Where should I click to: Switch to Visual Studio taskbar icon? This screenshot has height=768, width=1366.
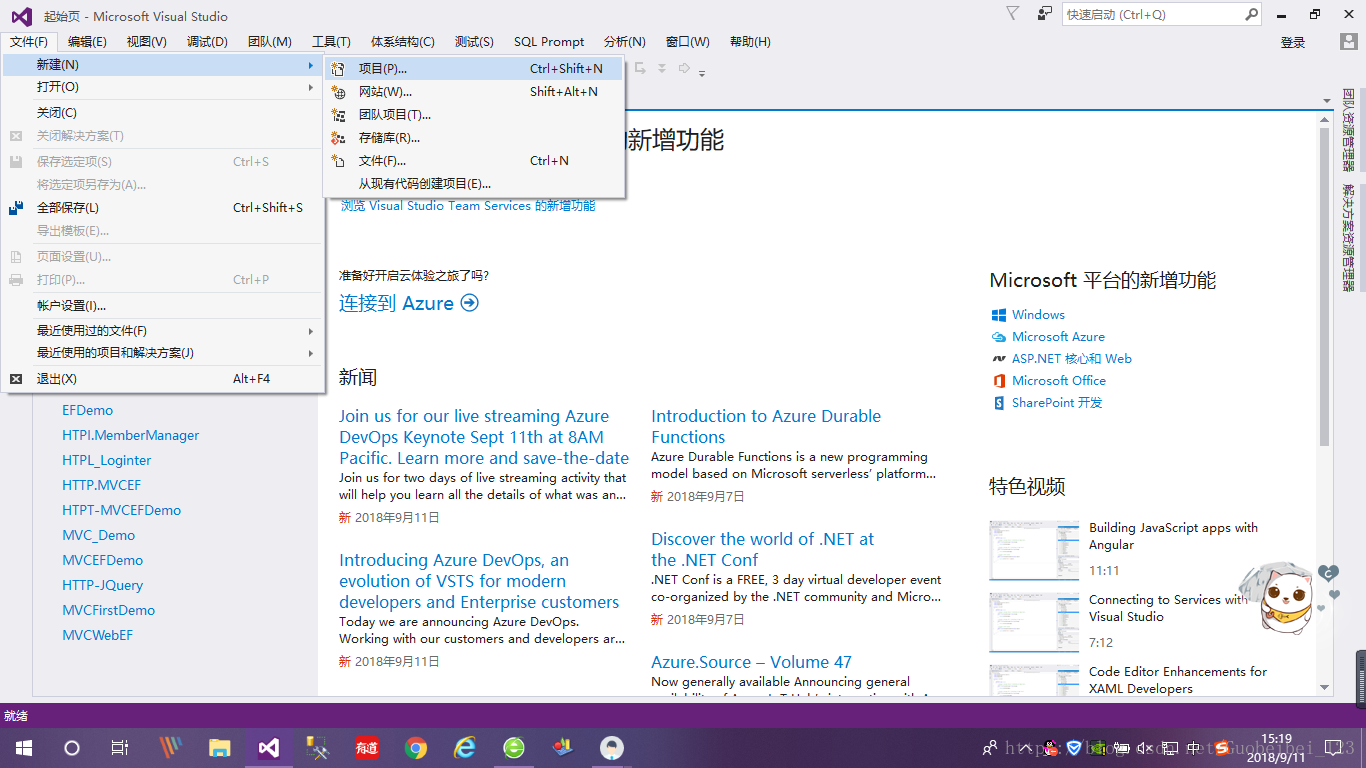tap(269, 748)
